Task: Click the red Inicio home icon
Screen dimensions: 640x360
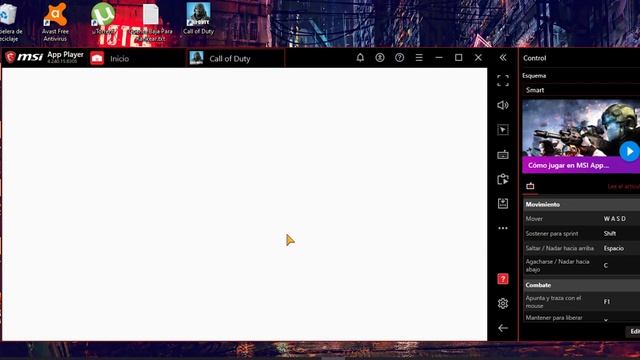Action: pos(97,58)
